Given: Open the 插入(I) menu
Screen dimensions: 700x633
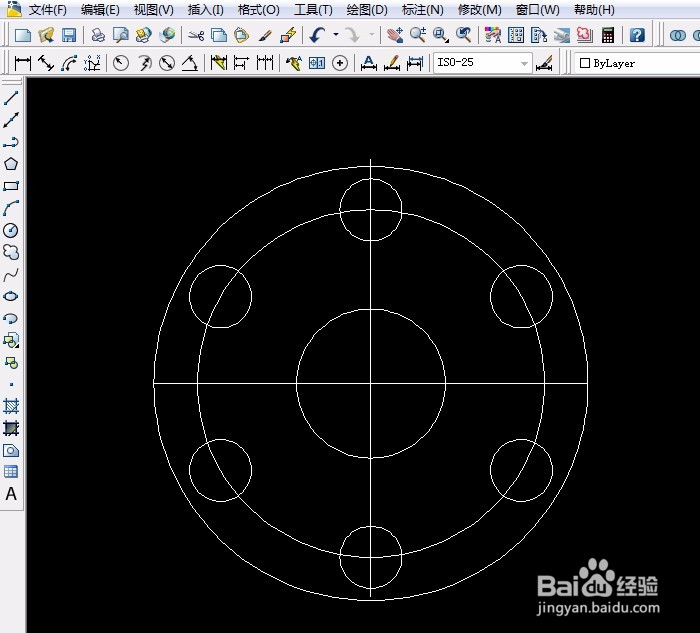Looking at the screenshot, I should coord(205,9).
